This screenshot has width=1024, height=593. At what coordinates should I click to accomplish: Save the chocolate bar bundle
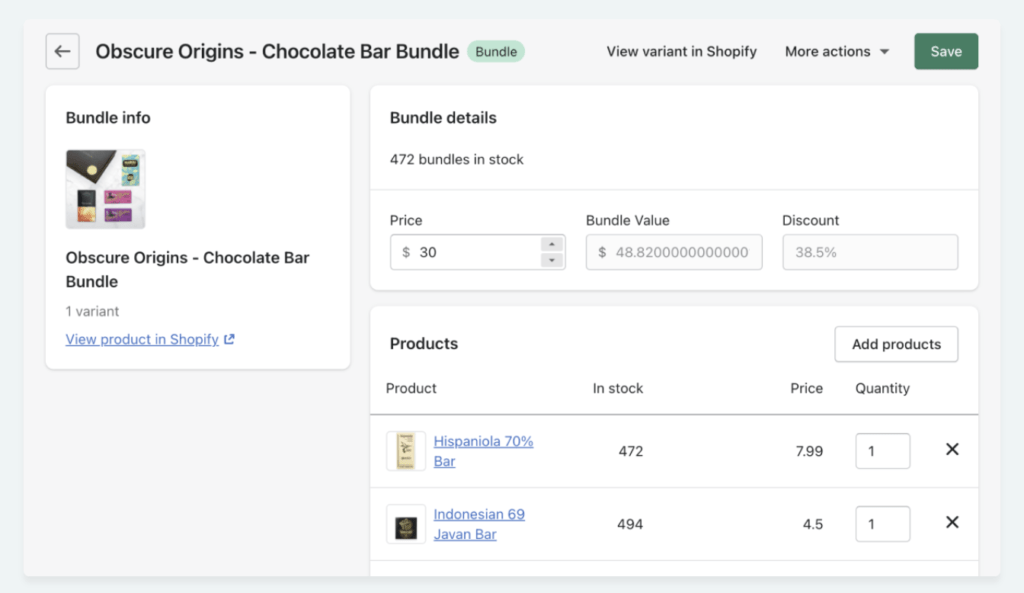point(945,51)
